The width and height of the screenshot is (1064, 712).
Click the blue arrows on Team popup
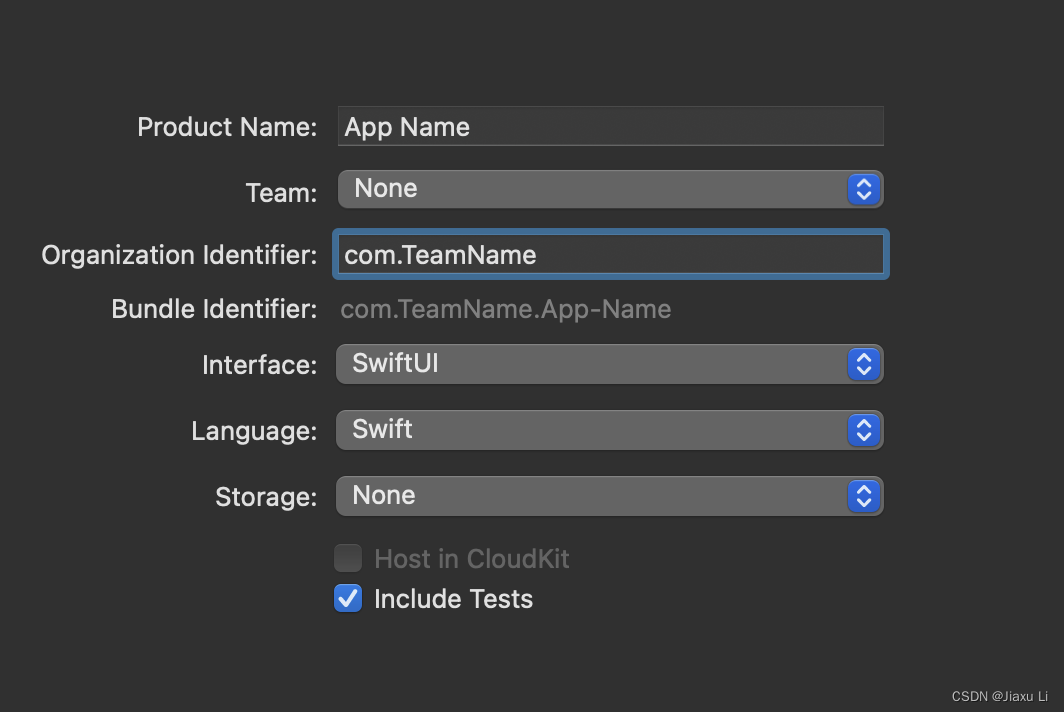(x=863, y=189)
